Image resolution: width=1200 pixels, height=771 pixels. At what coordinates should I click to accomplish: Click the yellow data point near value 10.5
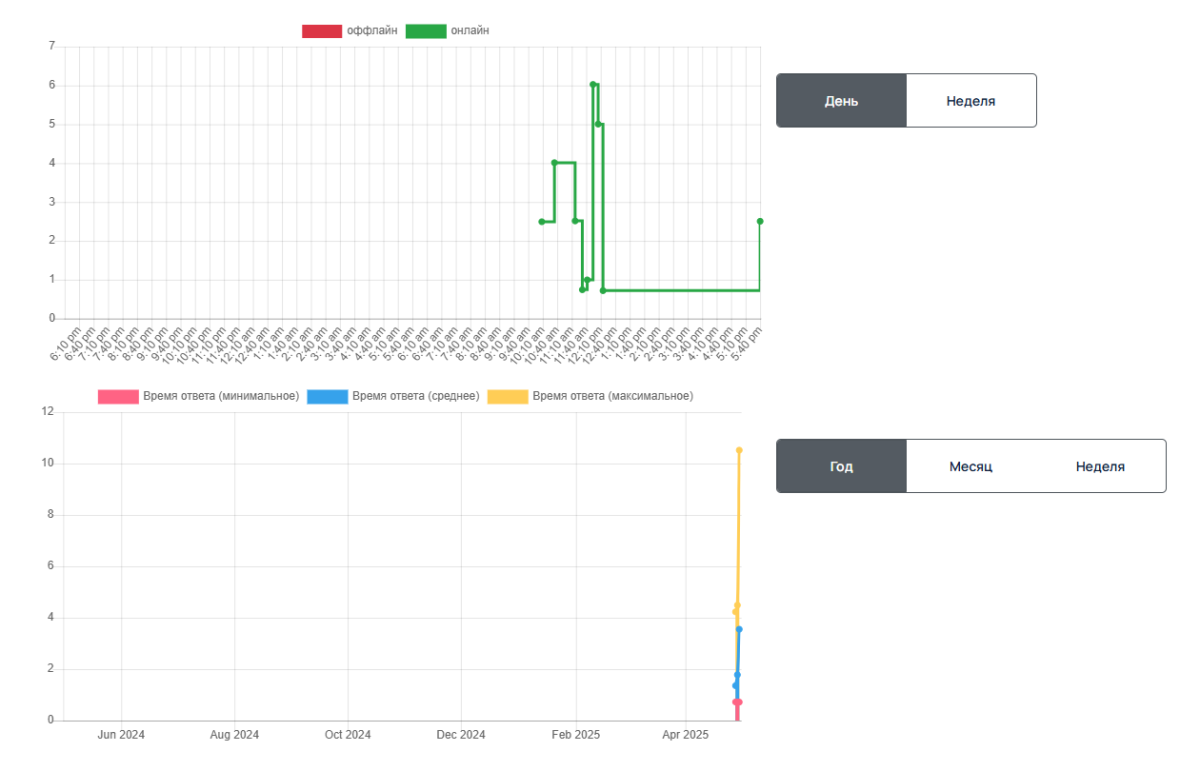click(x=738, y=451)
